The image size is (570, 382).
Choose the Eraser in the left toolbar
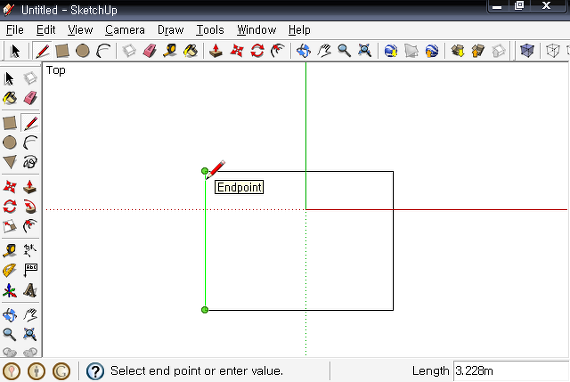[x=30, y=98]
